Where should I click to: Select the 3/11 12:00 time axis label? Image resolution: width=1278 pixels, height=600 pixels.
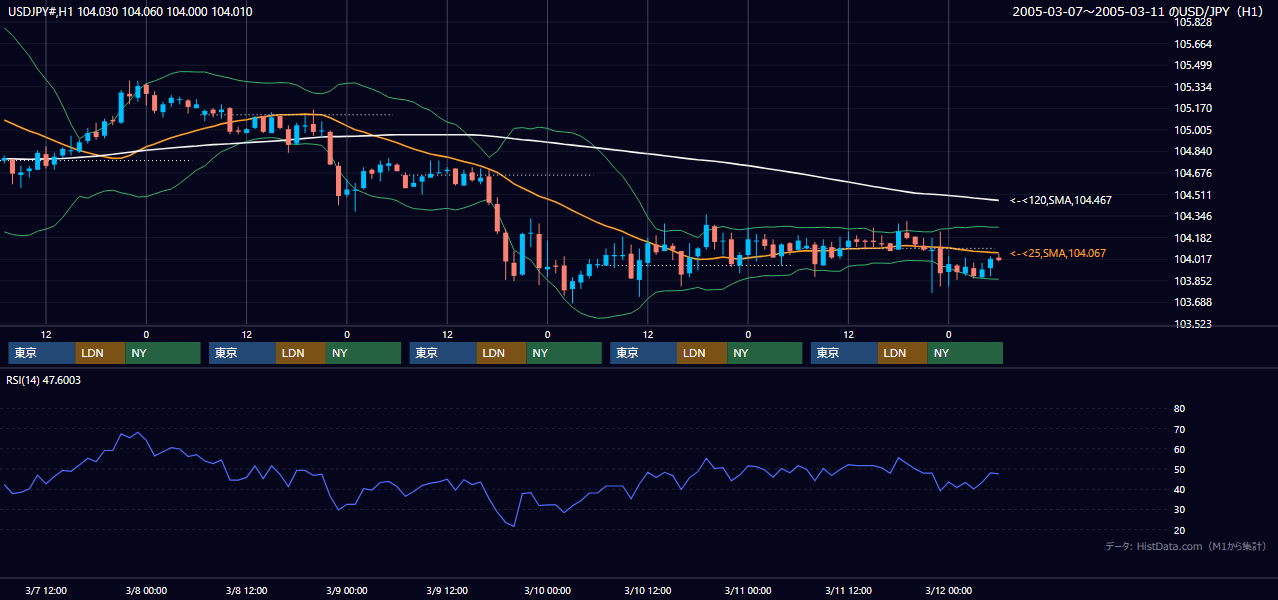coord(848,590)
